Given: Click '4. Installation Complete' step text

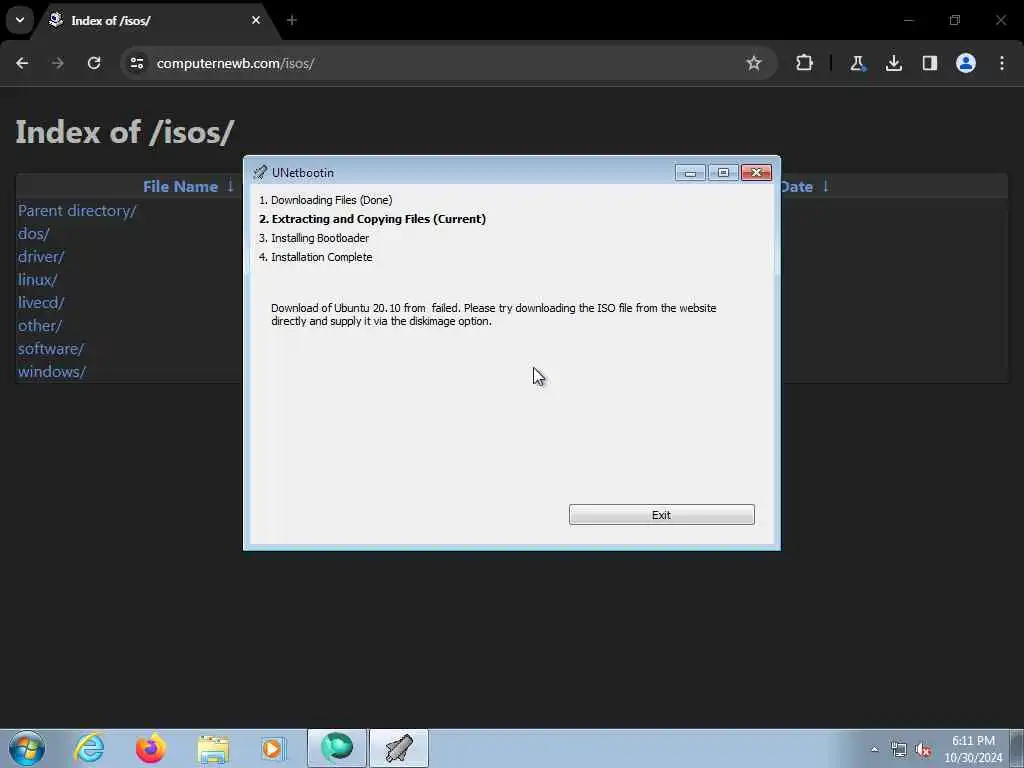Looking at the screenshot, I should point(315,257).
